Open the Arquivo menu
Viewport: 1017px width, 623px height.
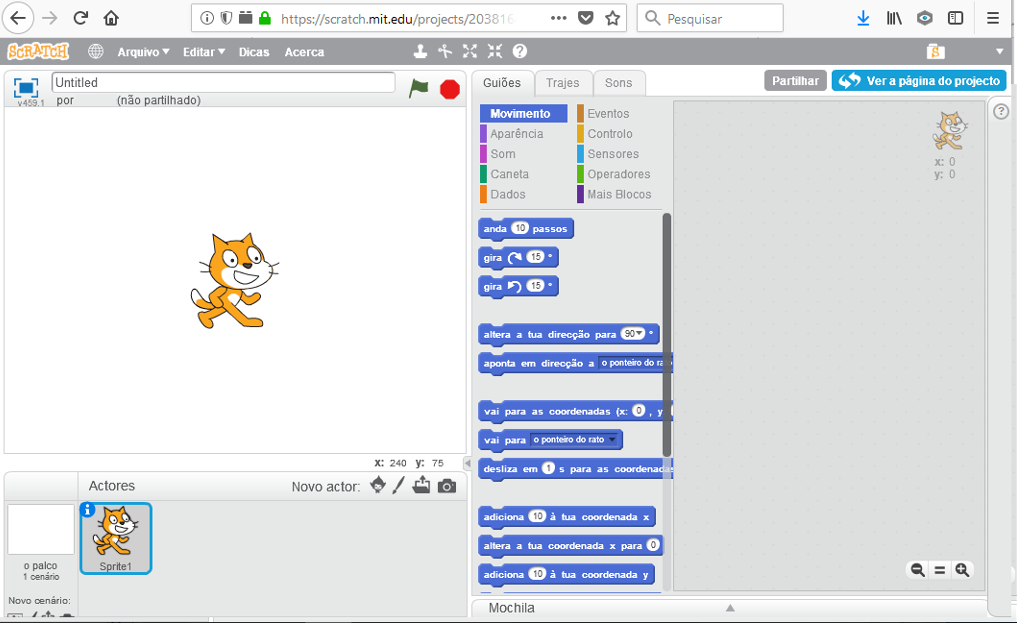click(143, 52)
